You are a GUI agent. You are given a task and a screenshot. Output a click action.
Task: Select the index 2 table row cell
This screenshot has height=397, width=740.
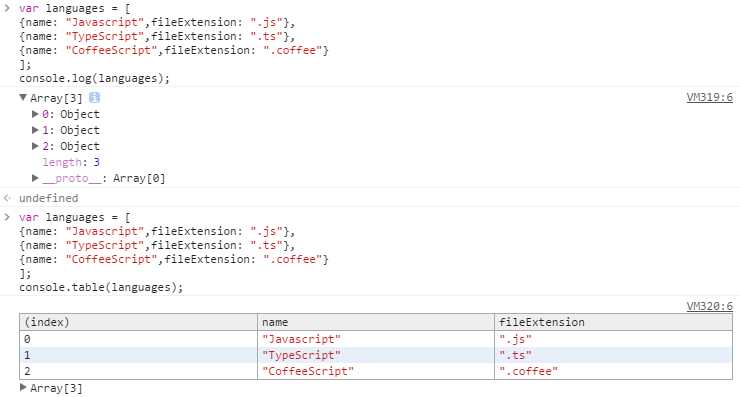pyautogui.click(x=138, y=371)
